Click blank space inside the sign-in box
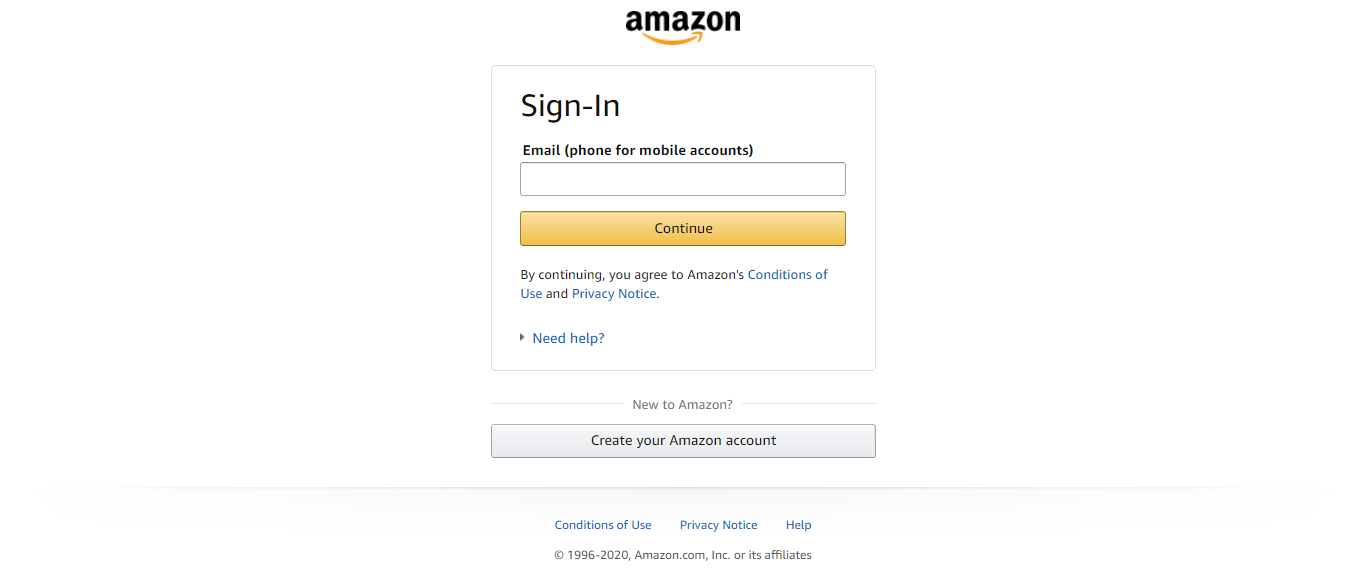 pyautogui.click(x=760, y=110)
